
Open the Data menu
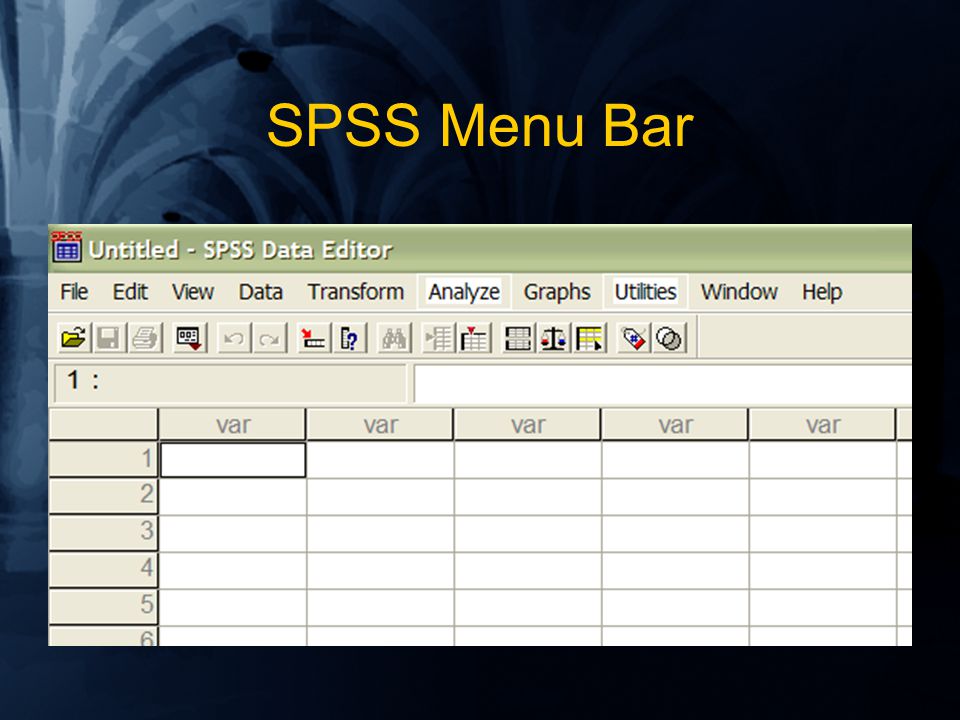(x=261, y=292)
